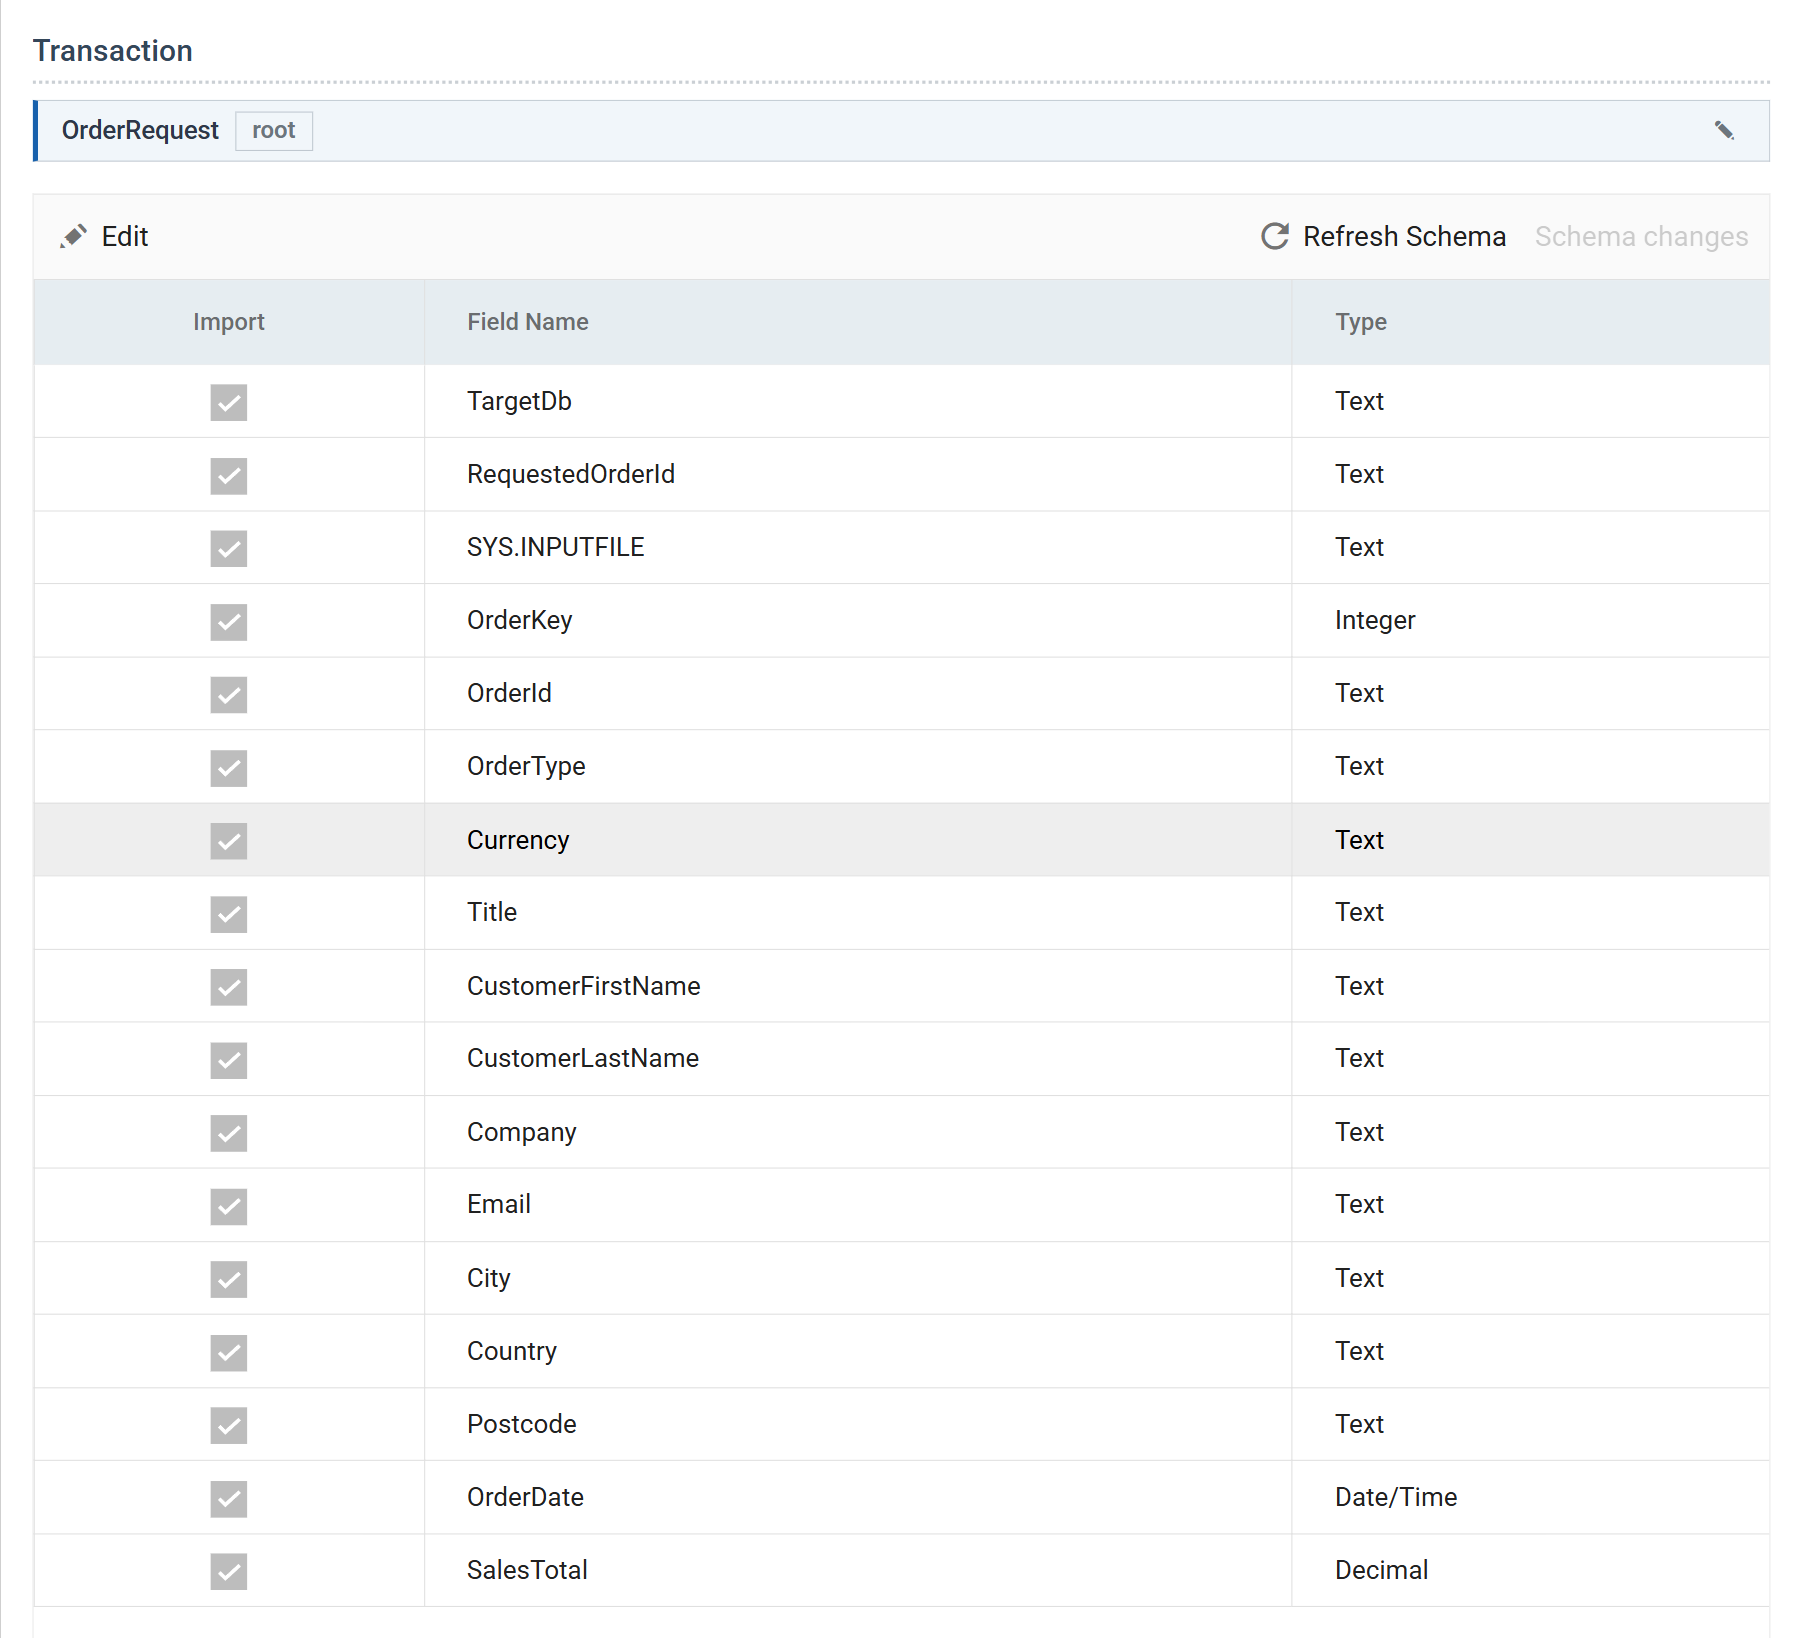This screenshot has height=1638, width=1802.
Task: Open Schema changes
Action: coord(1641,237)
